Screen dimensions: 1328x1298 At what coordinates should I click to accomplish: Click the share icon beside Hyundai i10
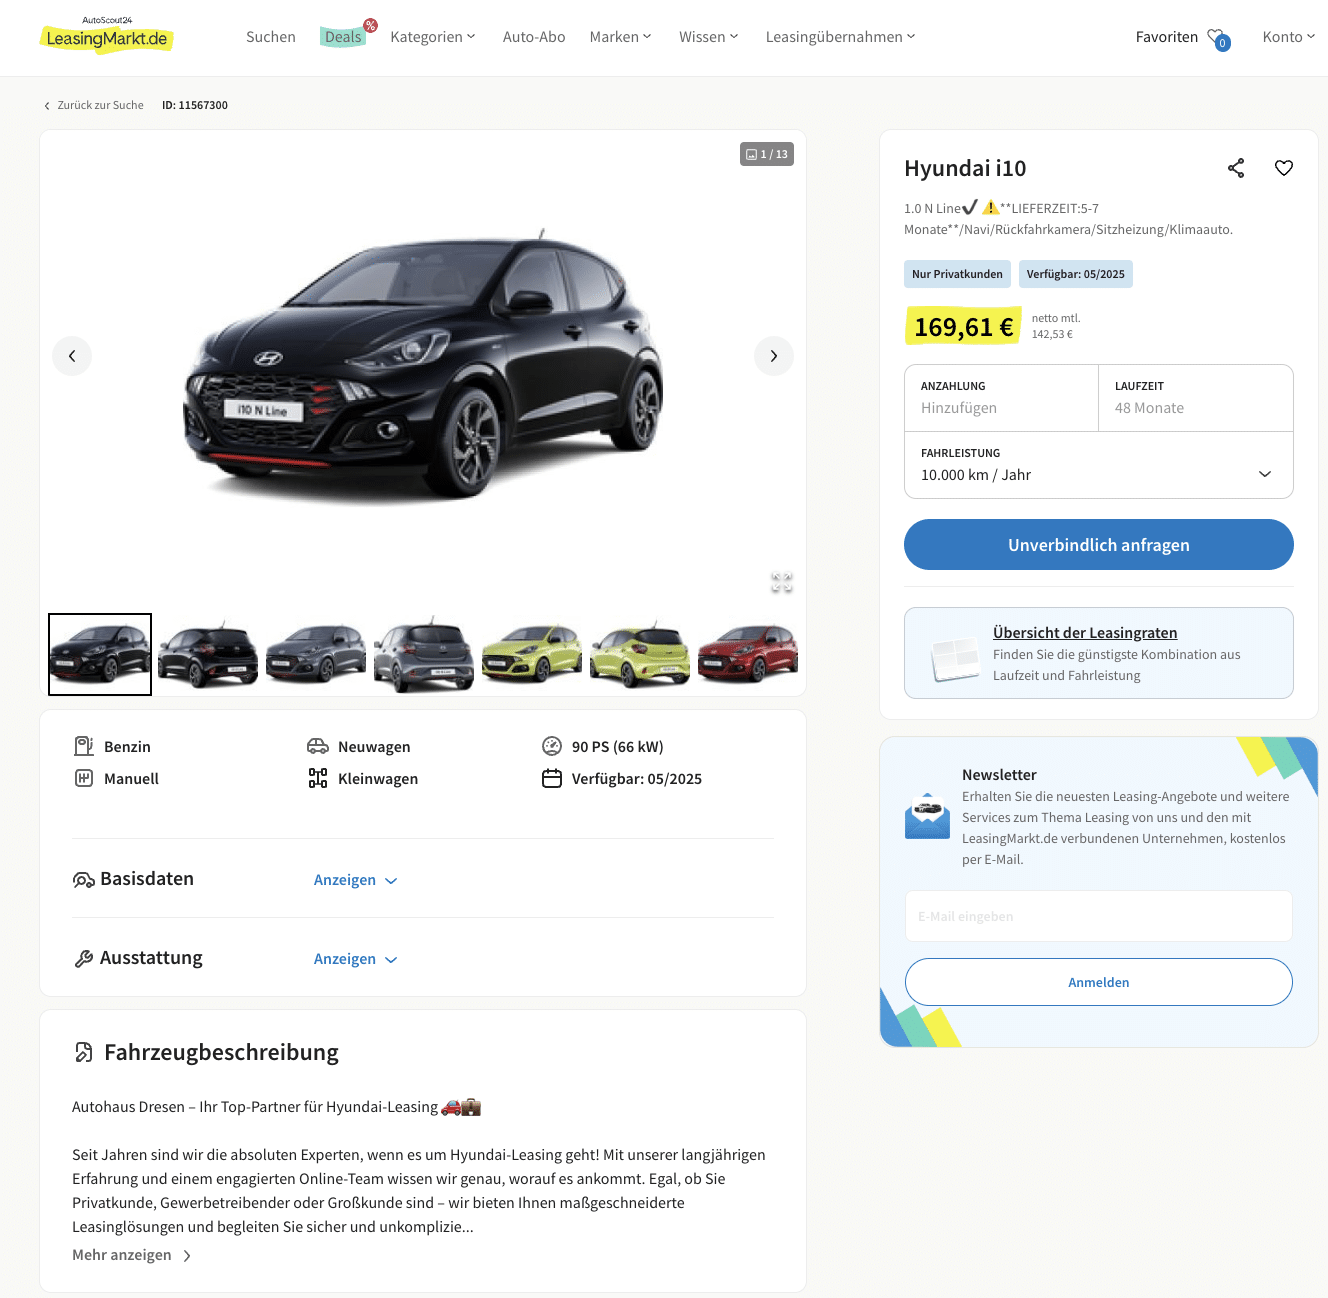[x=1236, y=168]
